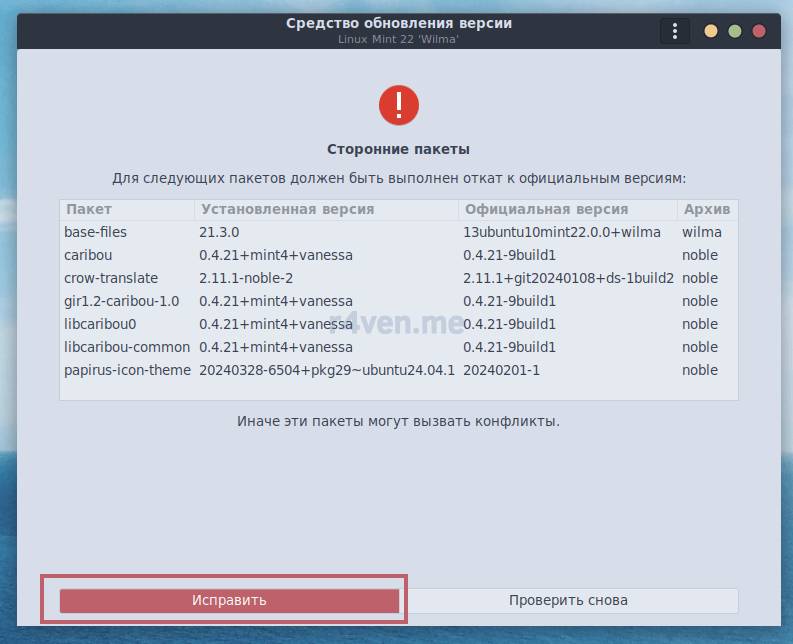Click the Сторонние пакеты heading
The width and height of the screenshot is (793, 644).
(x=398, y=149)
